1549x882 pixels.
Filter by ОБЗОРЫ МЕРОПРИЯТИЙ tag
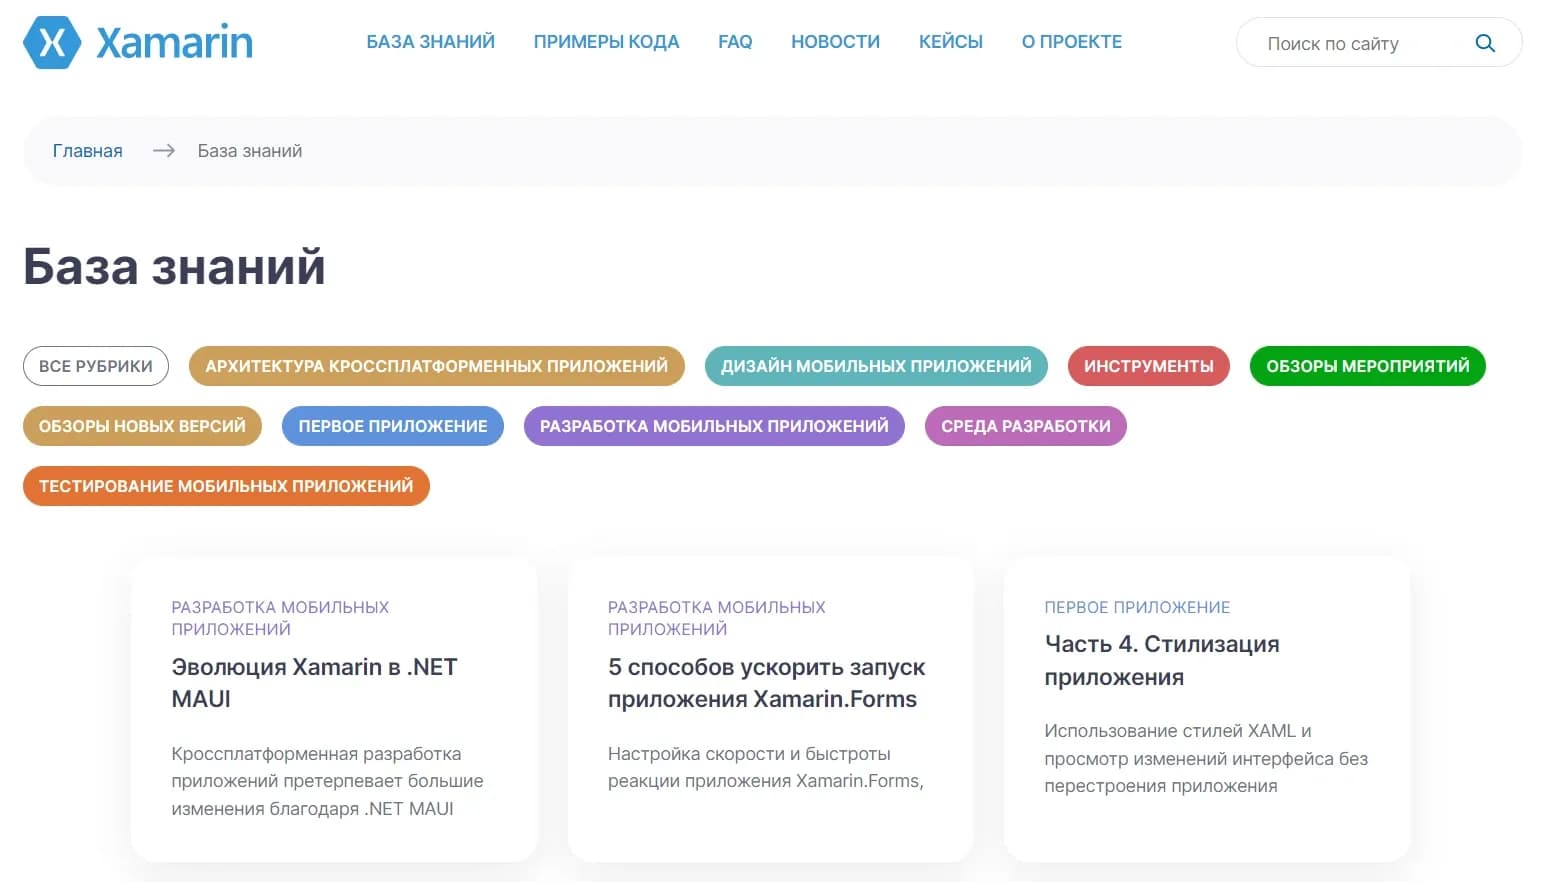tap(1367, 366)
